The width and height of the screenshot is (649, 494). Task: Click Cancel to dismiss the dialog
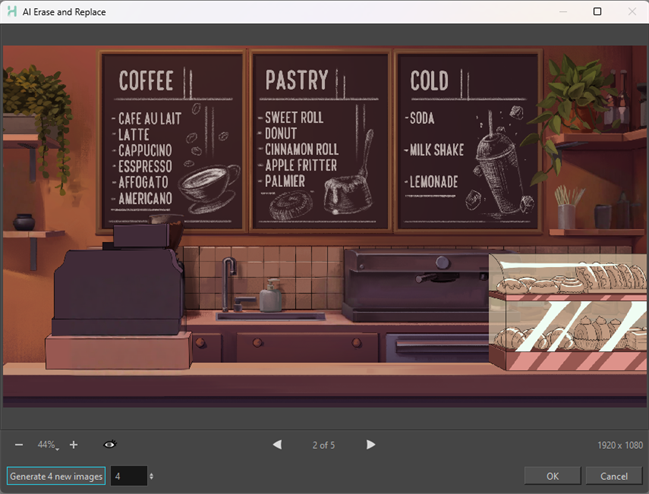point(613,476)
